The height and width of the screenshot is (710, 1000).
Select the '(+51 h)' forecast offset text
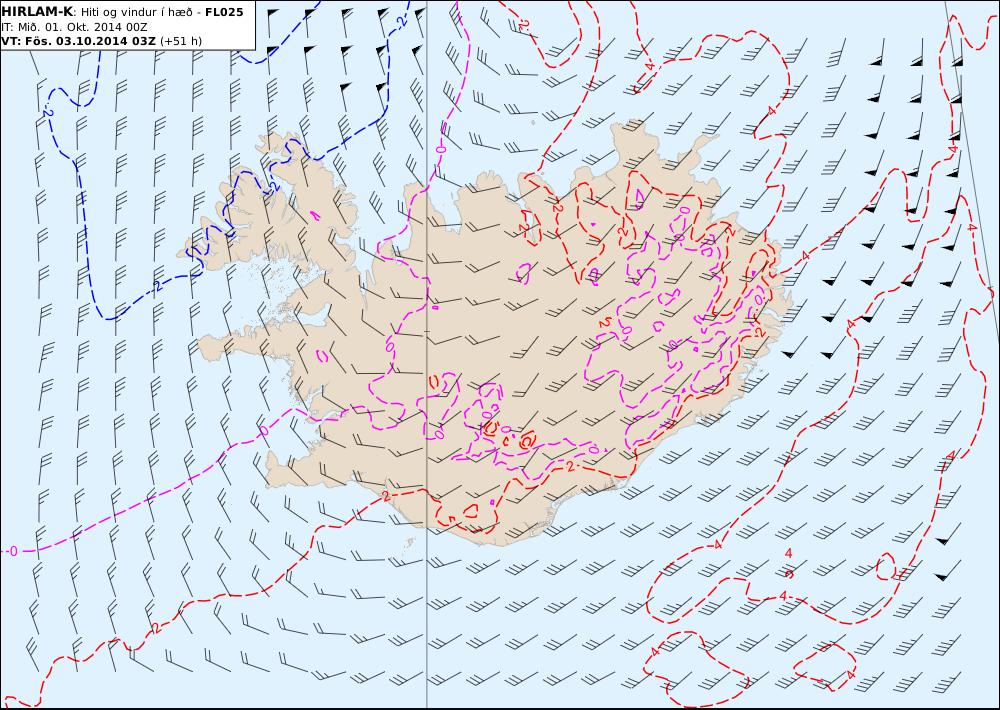coord(180,41)
